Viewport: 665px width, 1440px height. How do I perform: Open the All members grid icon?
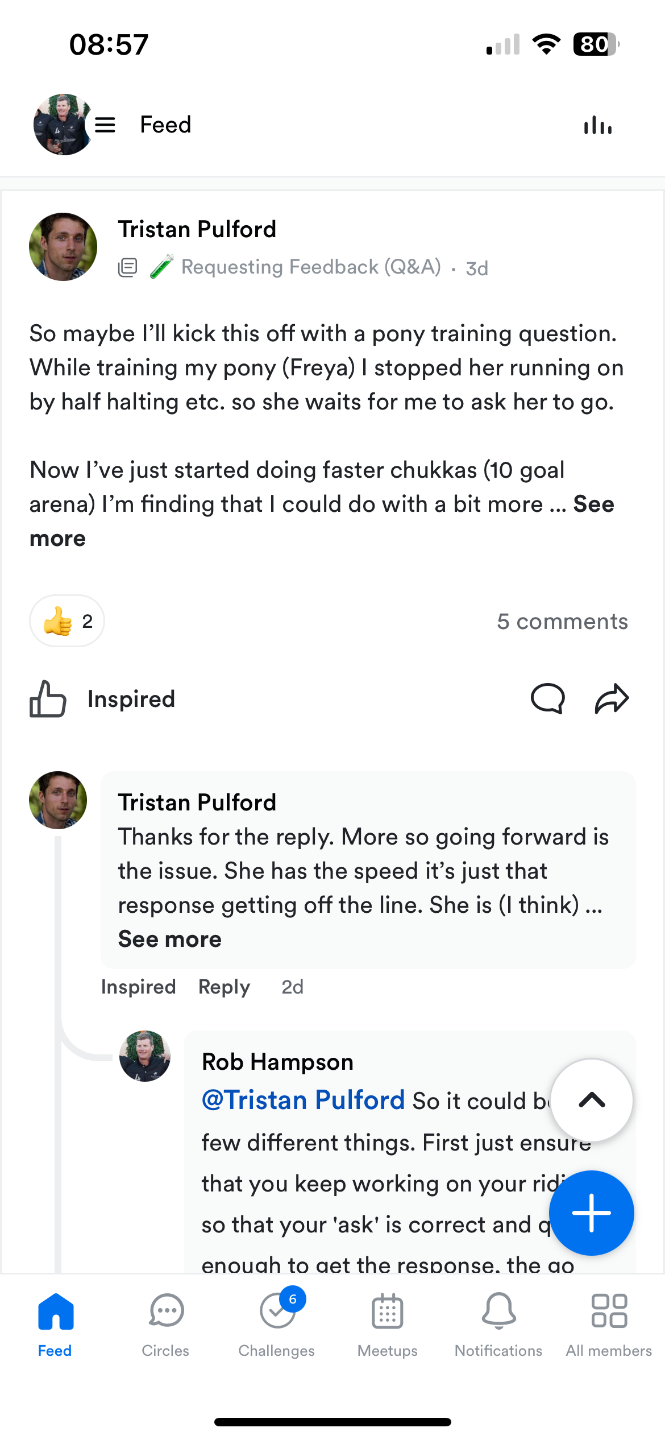click(x=608, y=1311)
